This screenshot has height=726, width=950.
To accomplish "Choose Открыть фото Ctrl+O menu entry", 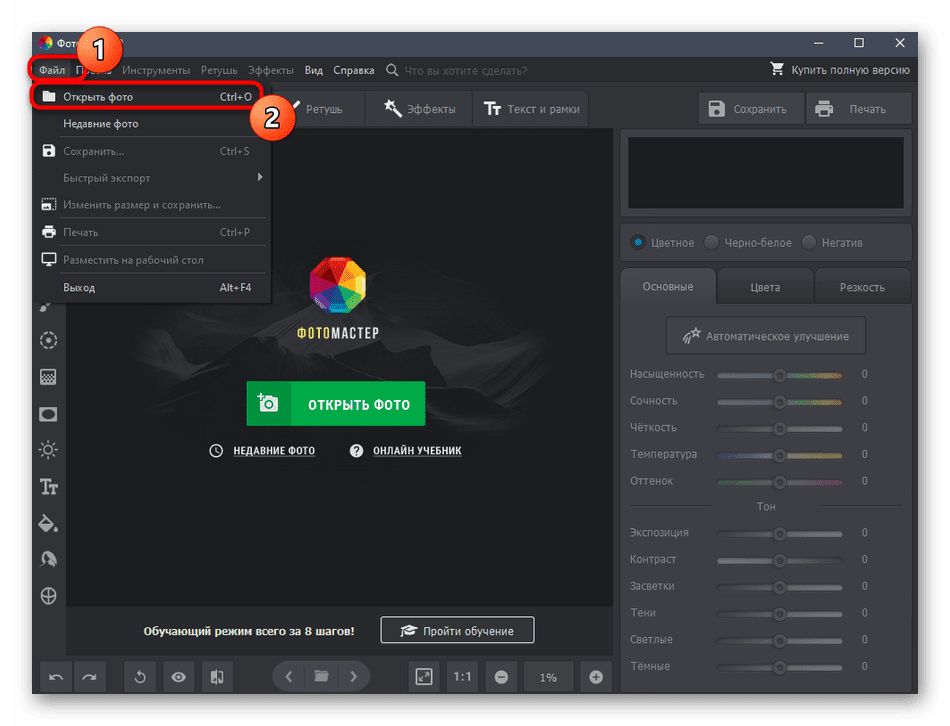I will tap(147, 97).
